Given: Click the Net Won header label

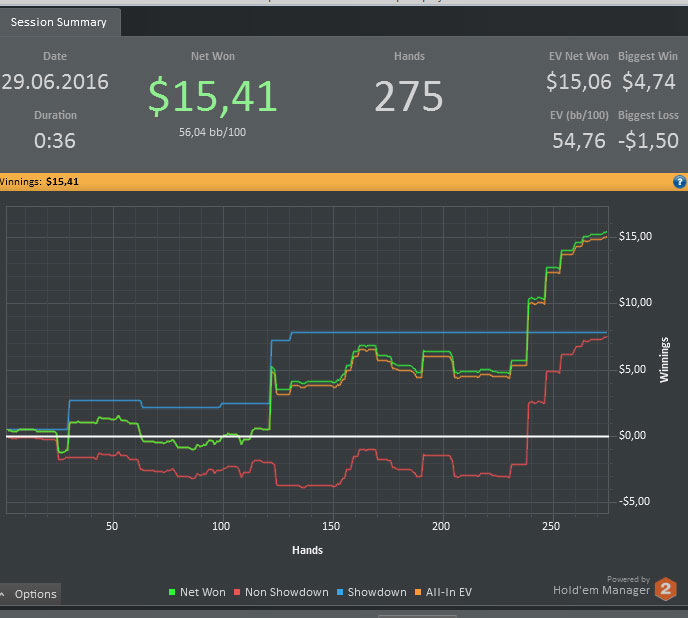Looking at the screenshot, I should [213, 56].
